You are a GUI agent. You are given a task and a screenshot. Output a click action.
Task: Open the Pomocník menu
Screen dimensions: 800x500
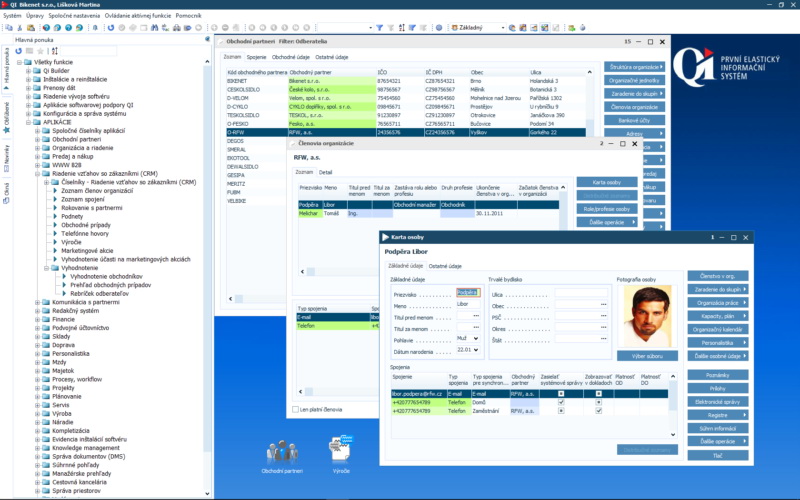[188, 16]
